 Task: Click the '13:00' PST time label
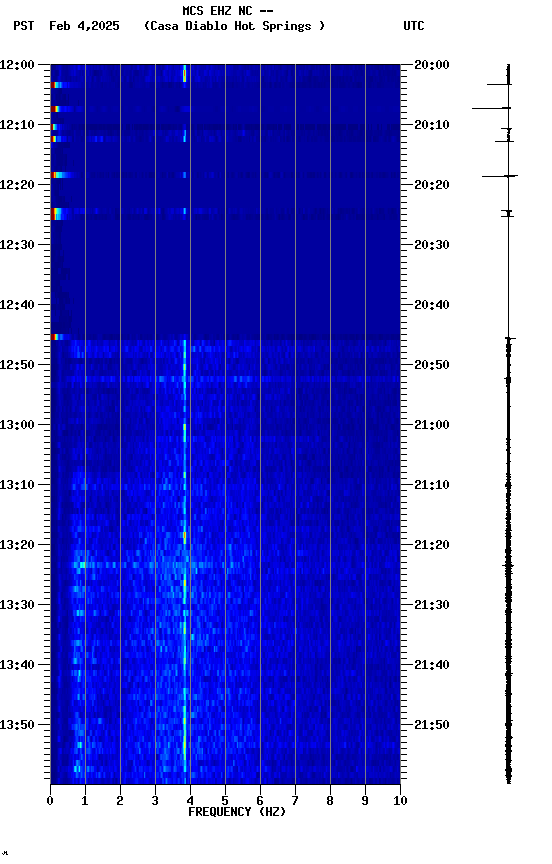coord(17,425)
